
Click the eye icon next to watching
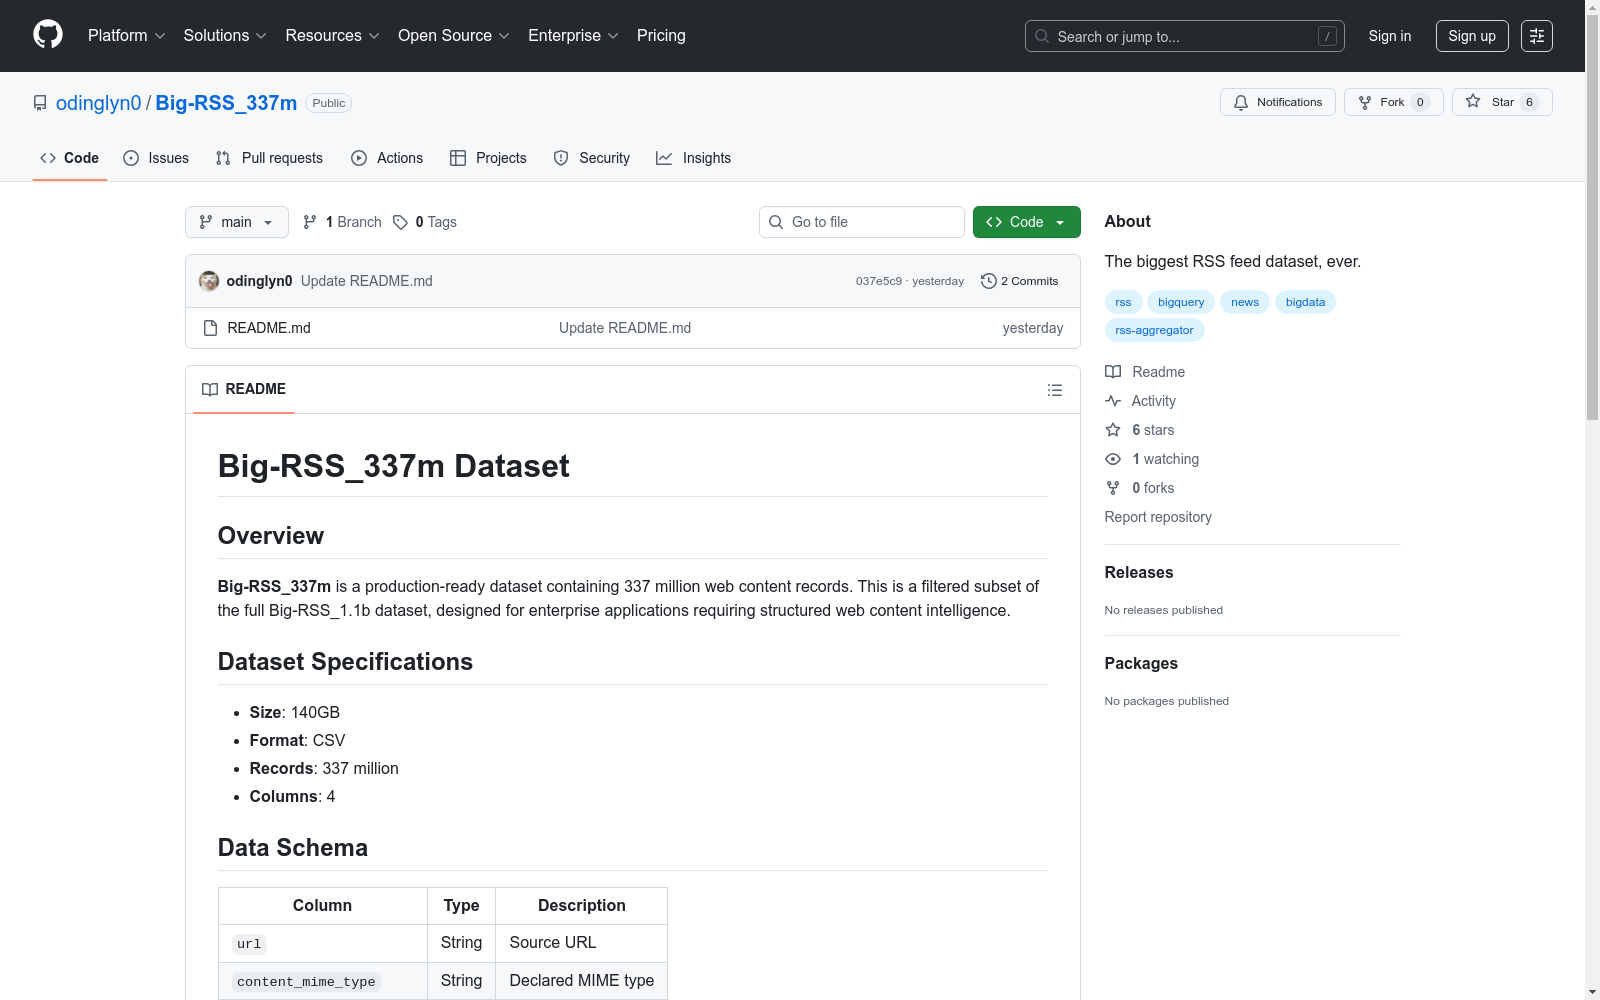(x=1113, y=459)
